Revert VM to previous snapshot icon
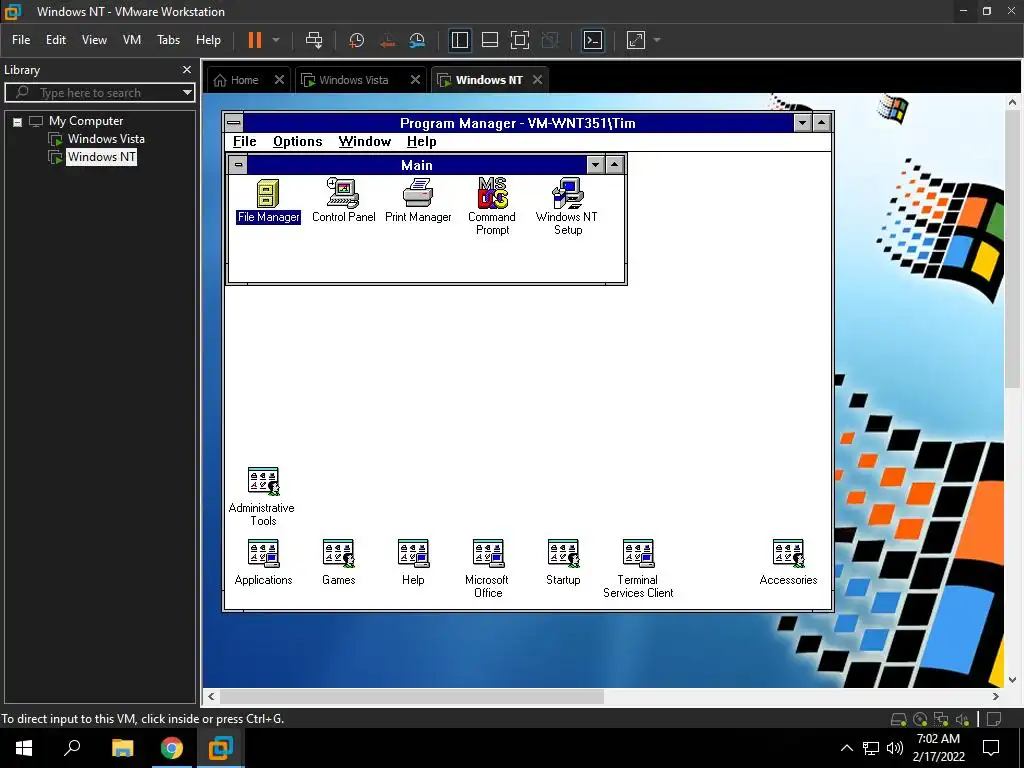Viewport: 1024px width, 768px height. point(387,40)
